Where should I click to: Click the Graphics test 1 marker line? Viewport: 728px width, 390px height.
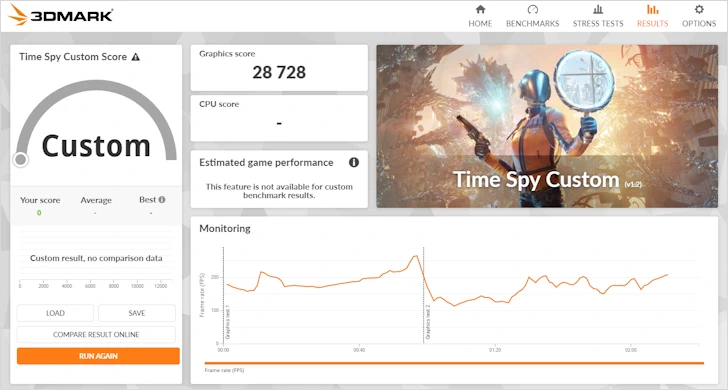click(x=223, y=295)
